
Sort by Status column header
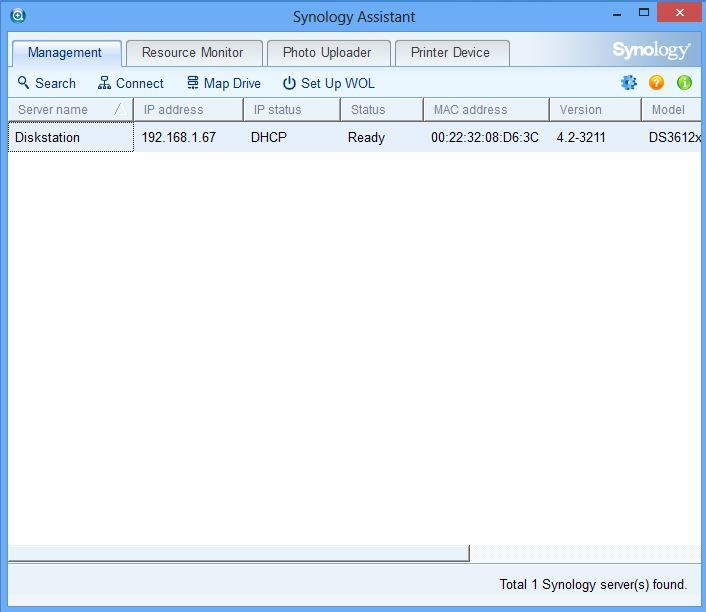[x=382, y=109]
